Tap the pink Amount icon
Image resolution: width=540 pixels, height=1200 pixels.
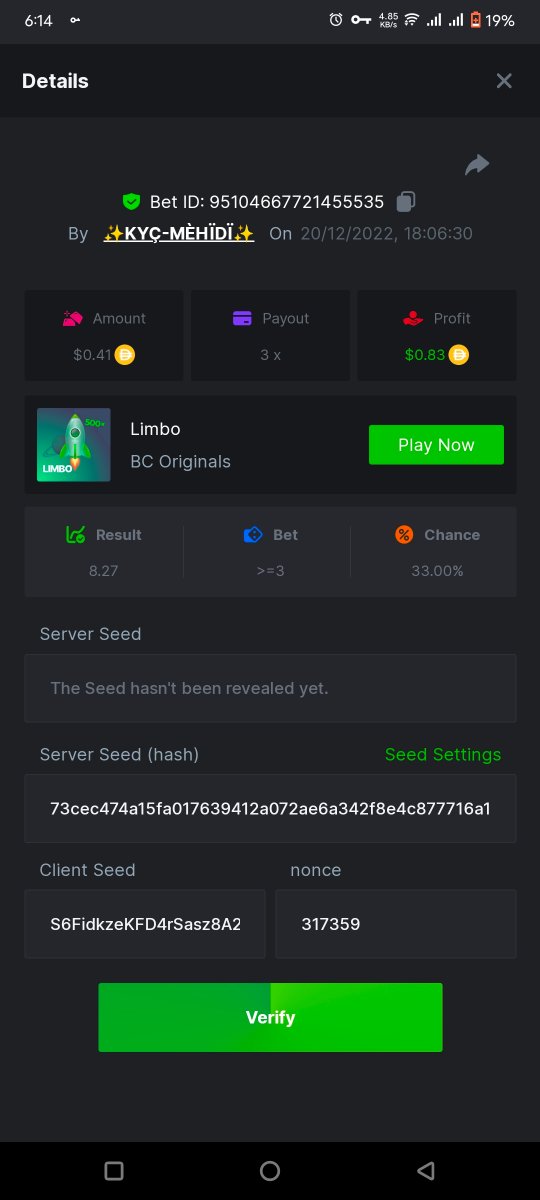pos(72,319)
